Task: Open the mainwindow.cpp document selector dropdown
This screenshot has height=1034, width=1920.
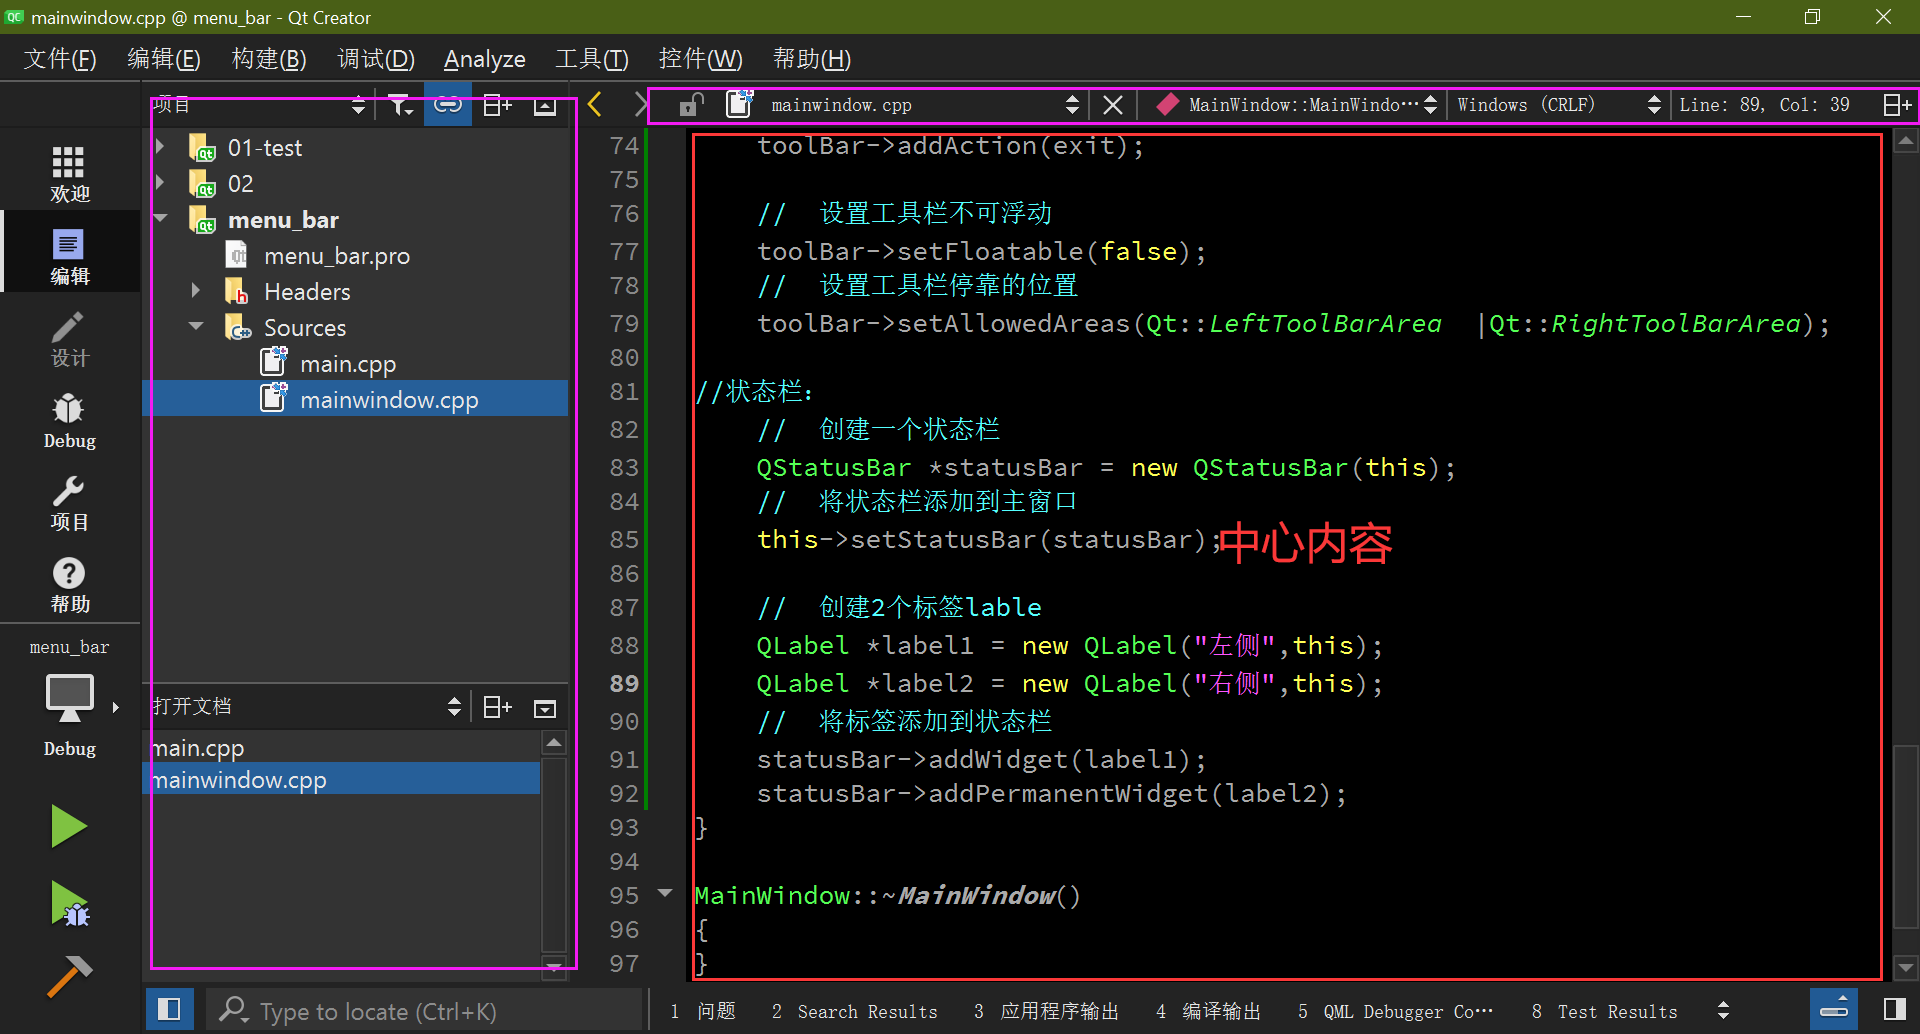Action: [1072, 104]
